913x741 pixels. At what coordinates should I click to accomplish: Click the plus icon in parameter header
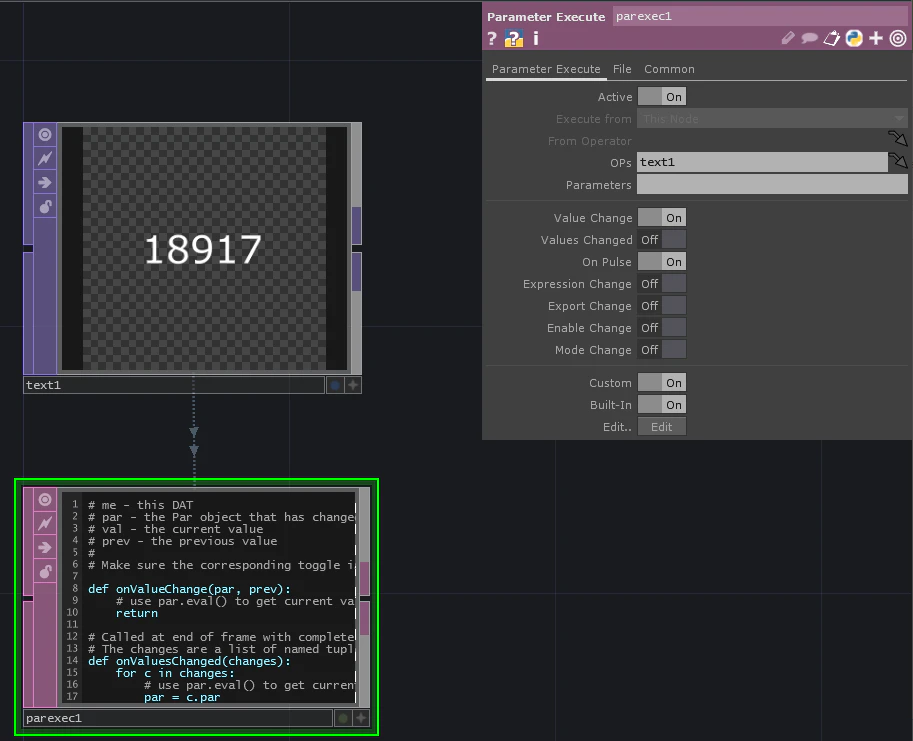pos(876,38)
